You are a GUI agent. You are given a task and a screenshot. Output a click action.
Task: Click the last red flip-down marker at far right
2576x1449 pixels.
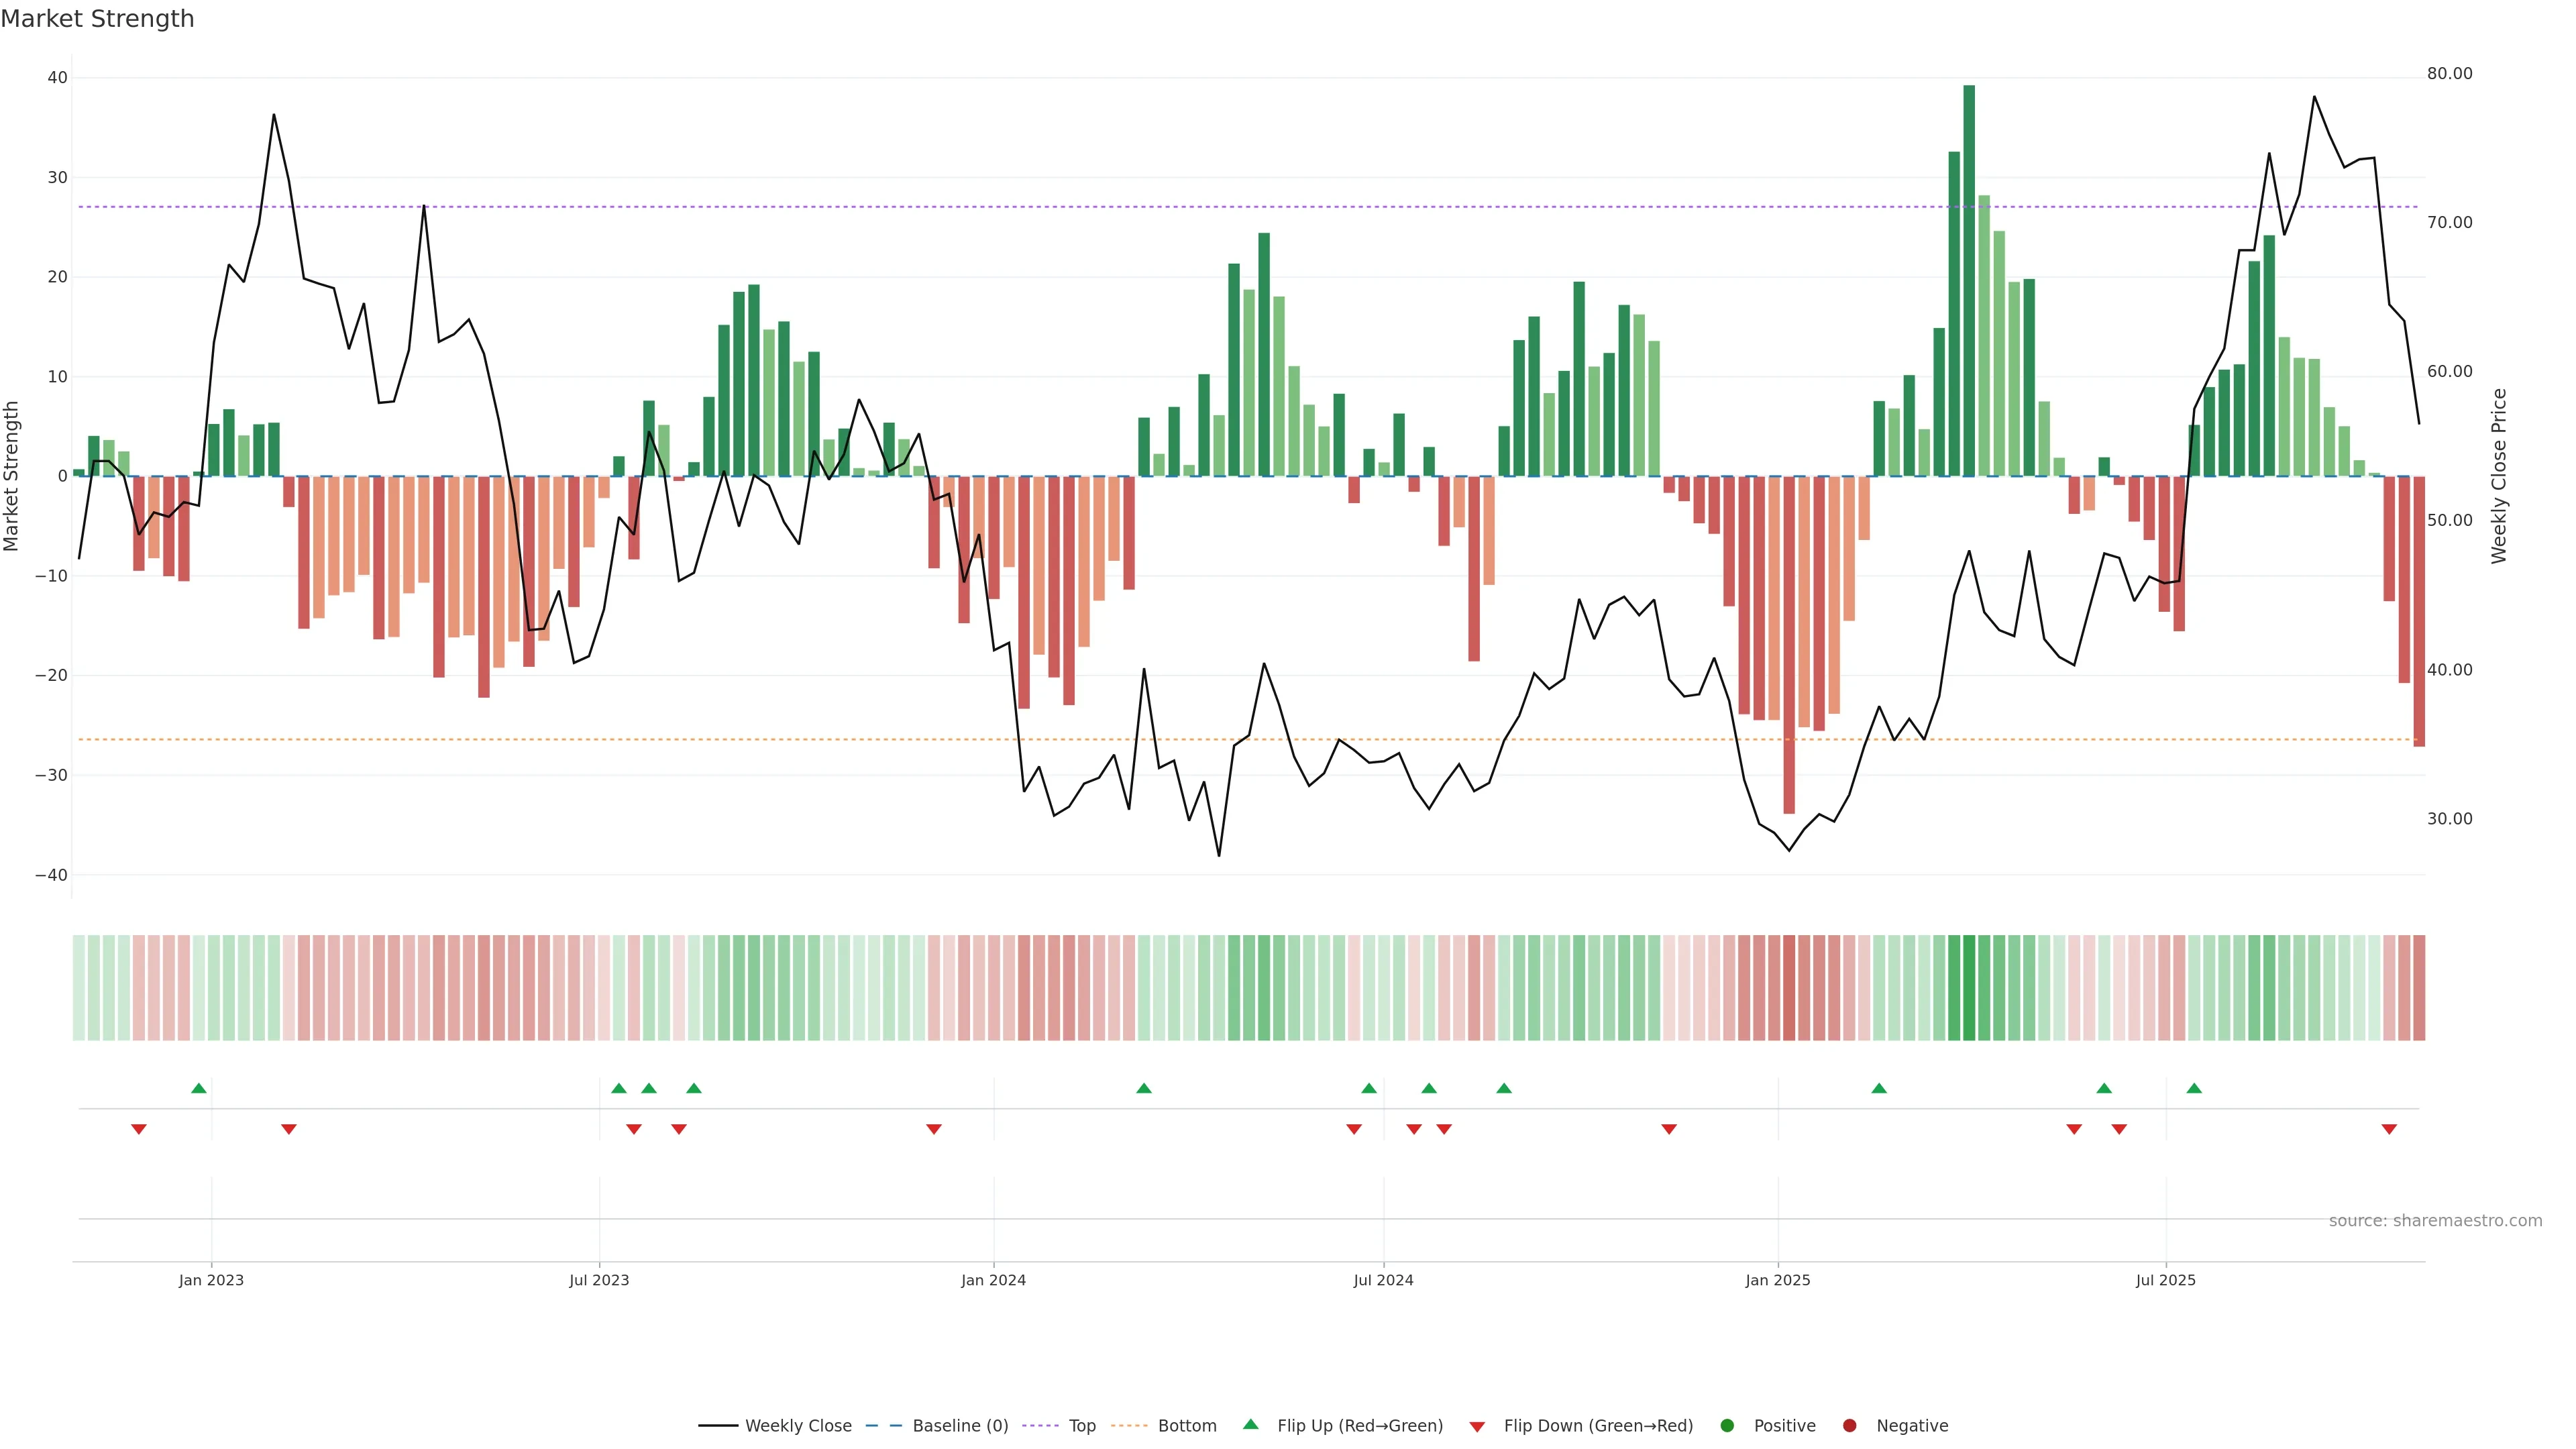pyautogui.click(x=2389, y=1129)
